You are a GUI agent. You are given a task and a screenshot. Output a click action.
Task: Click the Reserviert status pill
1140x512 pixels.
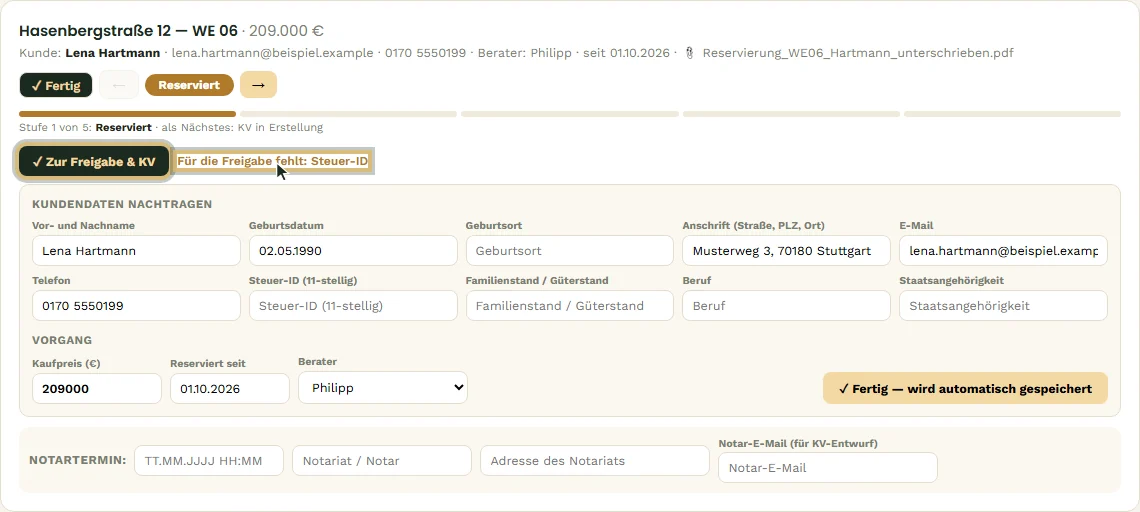189,85
